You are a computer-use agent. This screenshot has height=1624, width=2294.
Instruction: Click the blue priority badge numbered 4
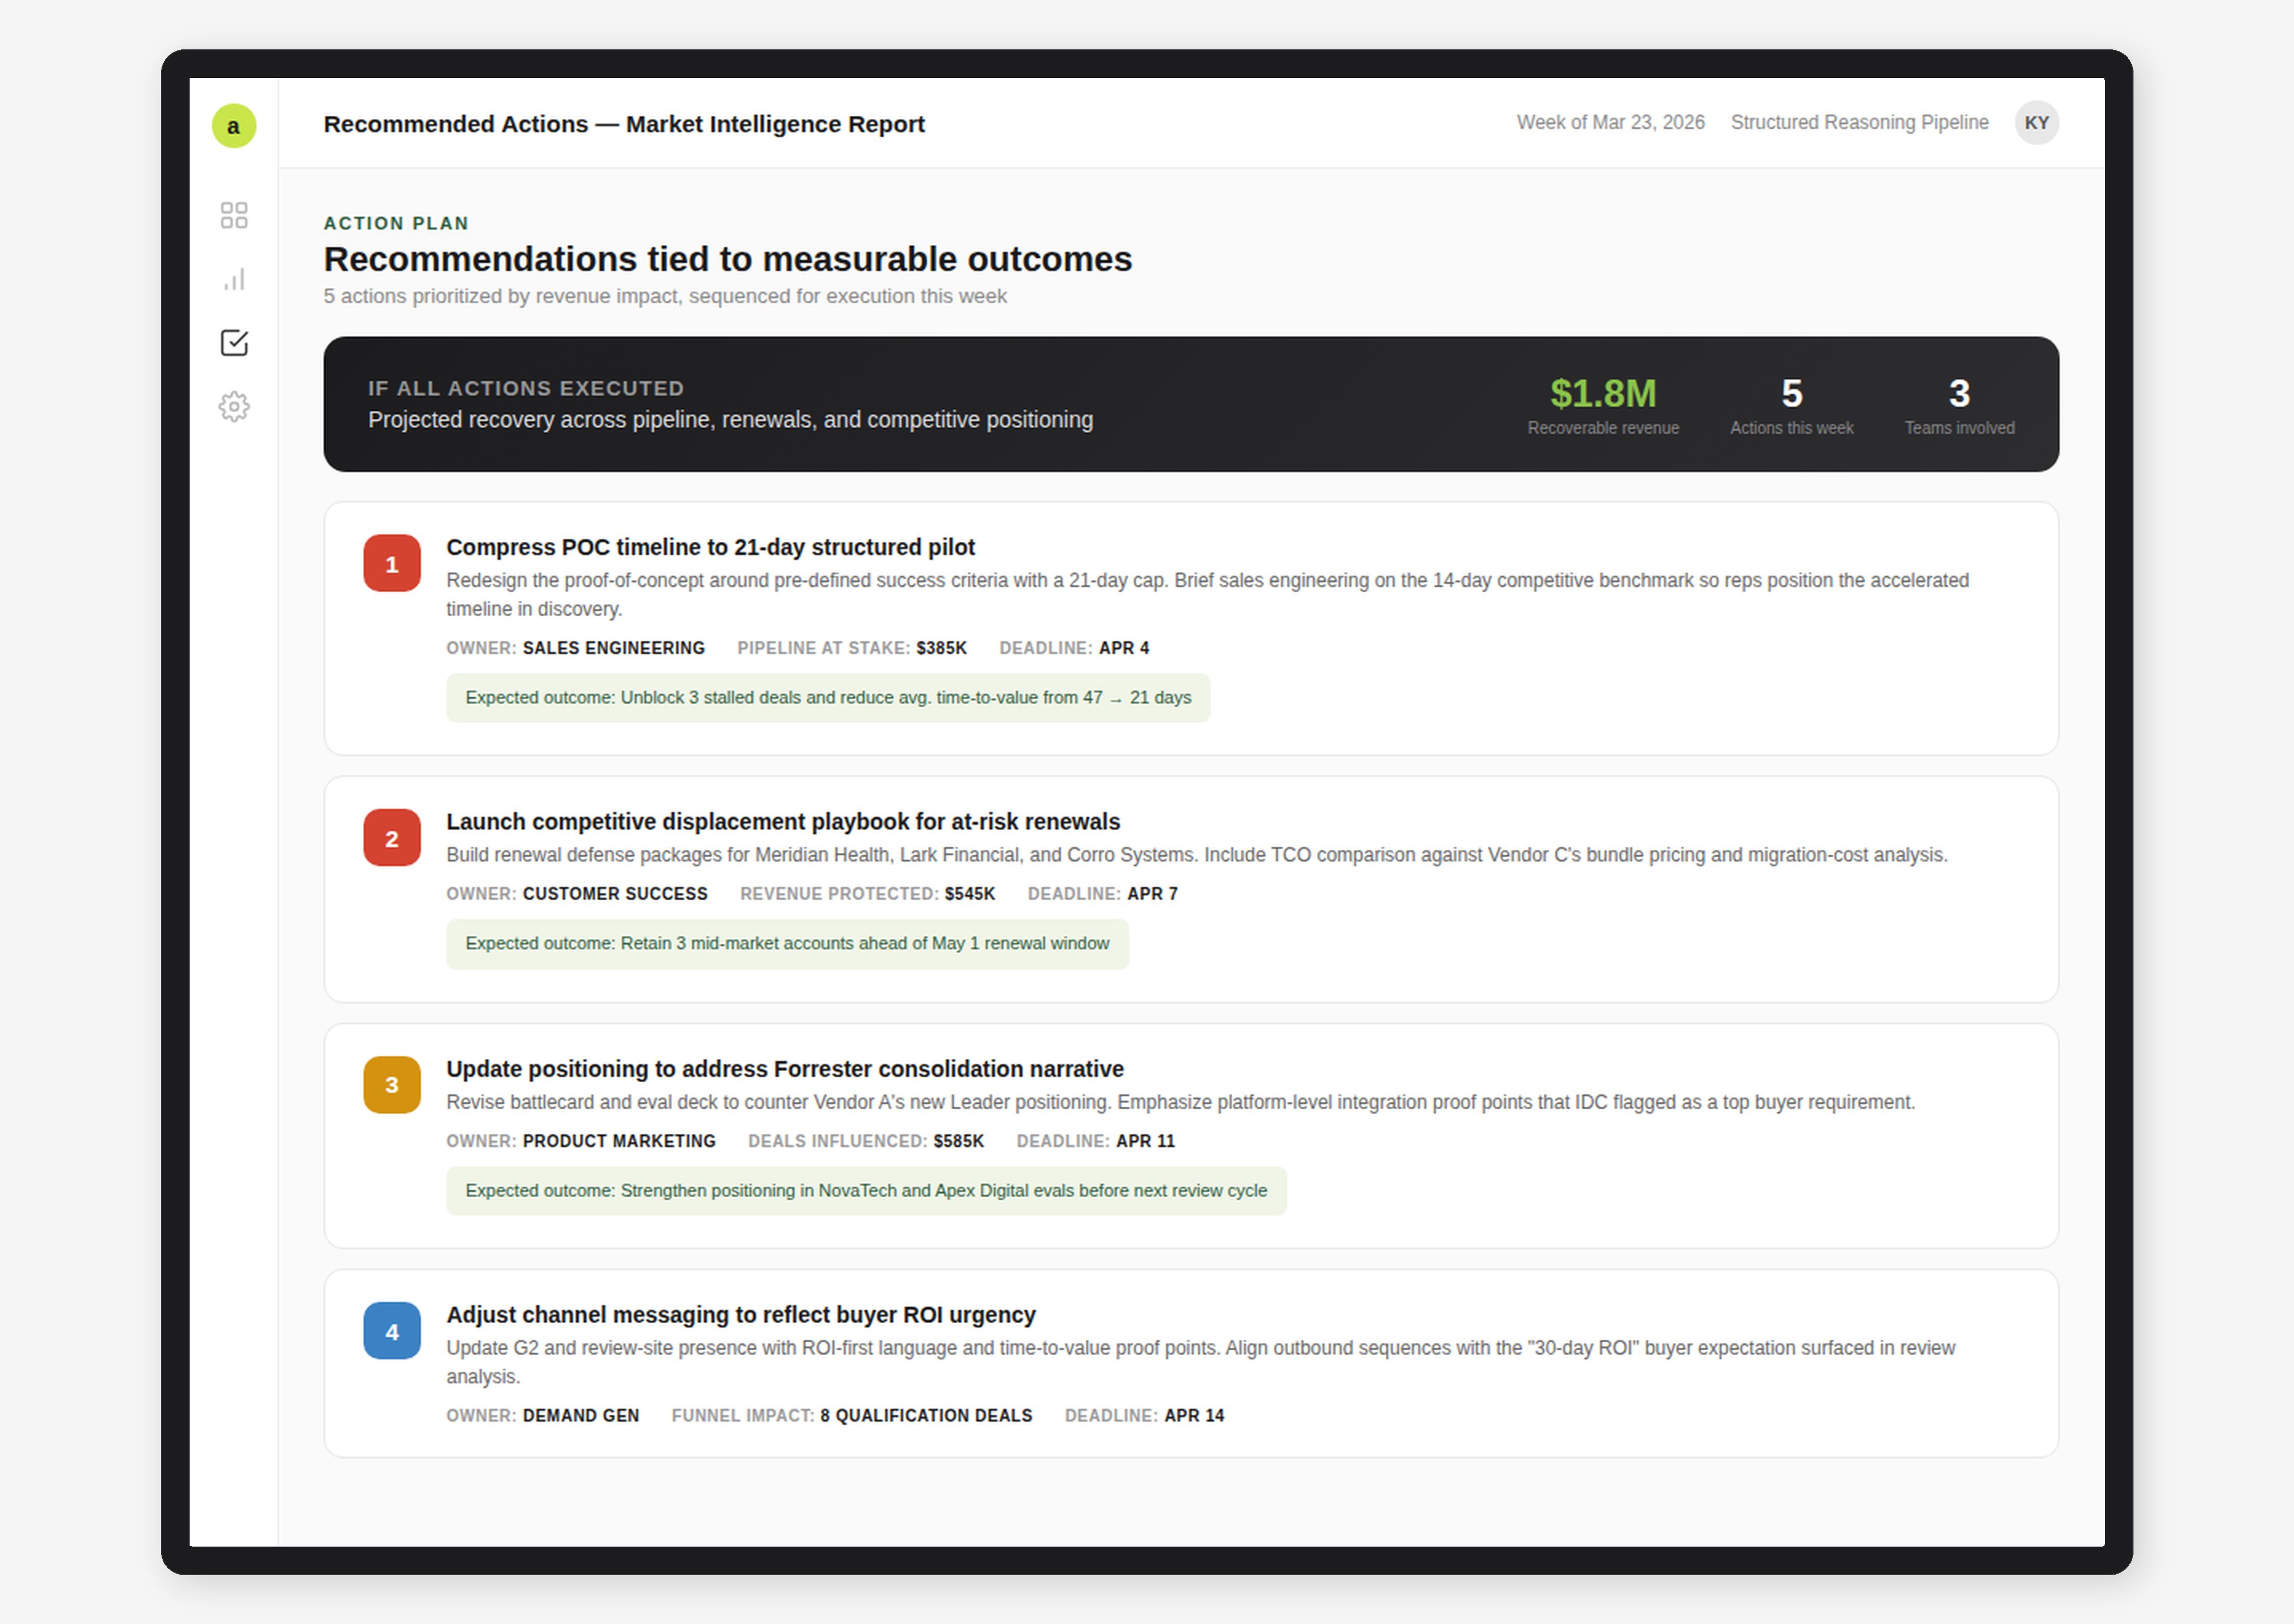point(391,1331)
